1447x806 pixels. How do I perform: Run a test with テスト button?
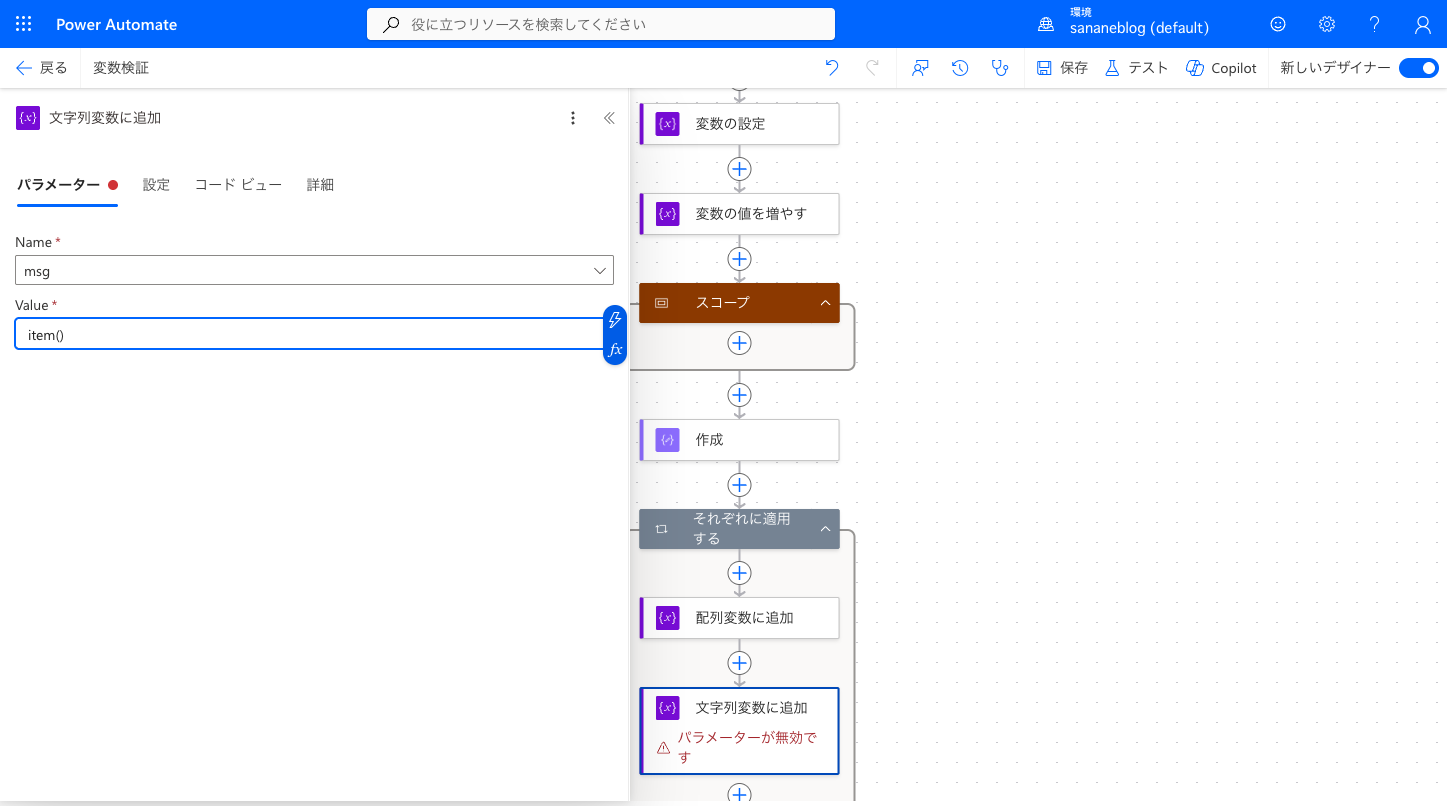1136,68
